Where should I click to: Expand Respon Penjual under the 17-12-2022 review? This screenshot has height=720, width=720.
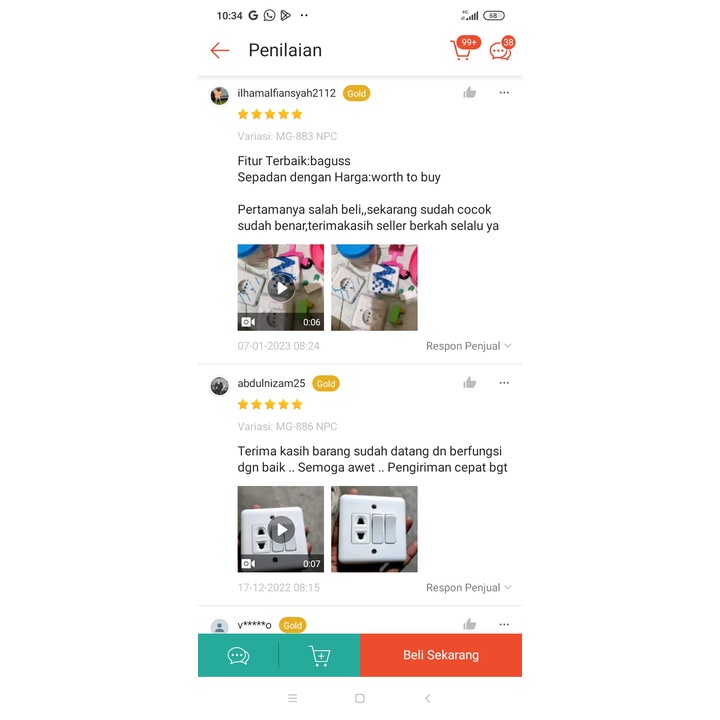coord(468,588)
